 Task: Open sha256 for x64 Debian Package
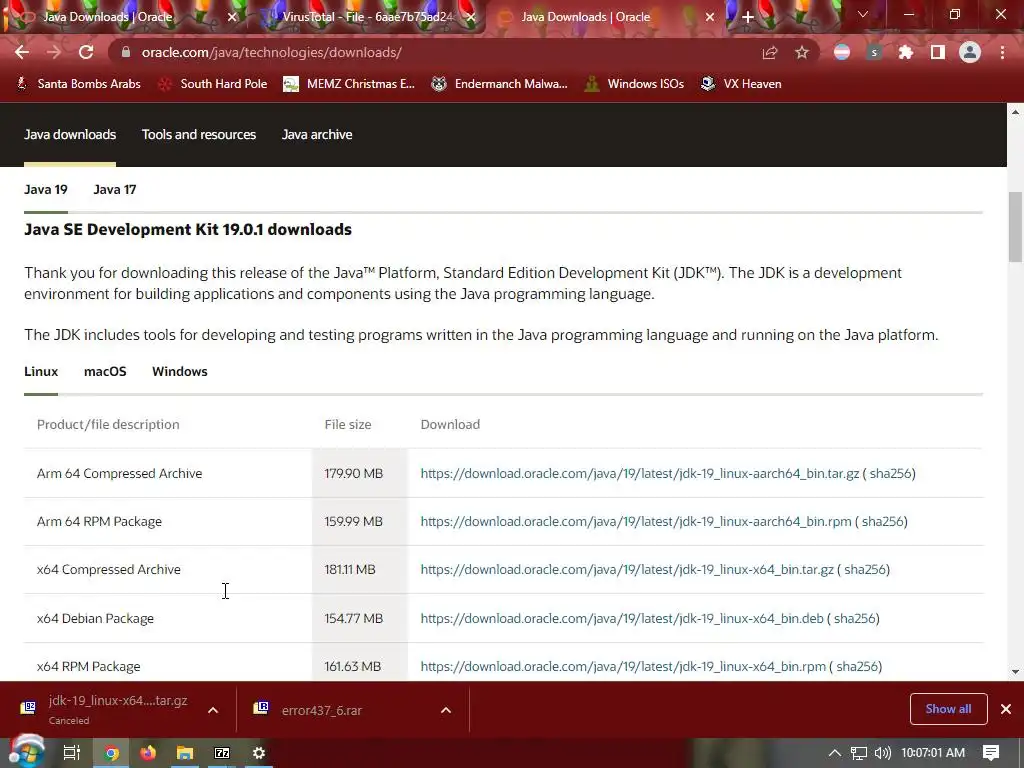tap(854, 618)
